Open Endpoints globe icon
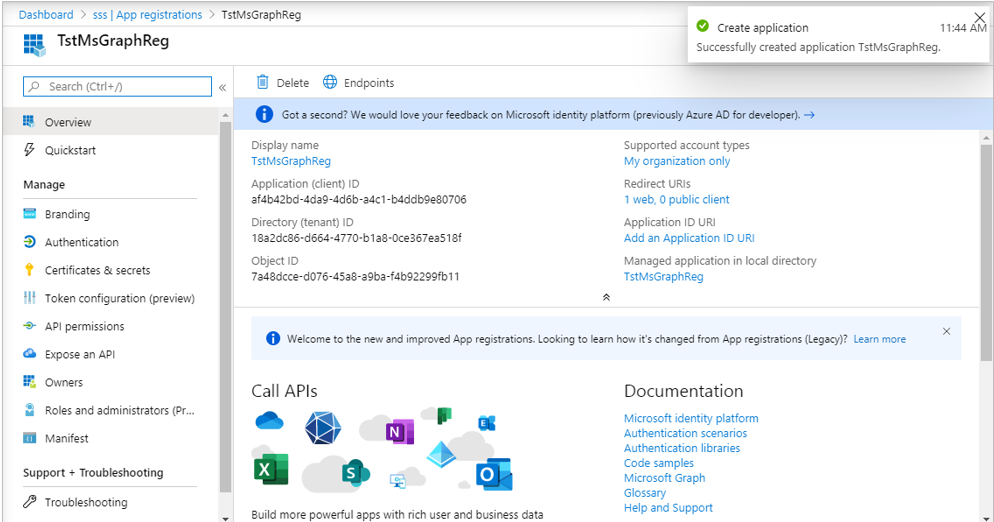Viewport: 994px width, 522px height. [x=330, y=82]
